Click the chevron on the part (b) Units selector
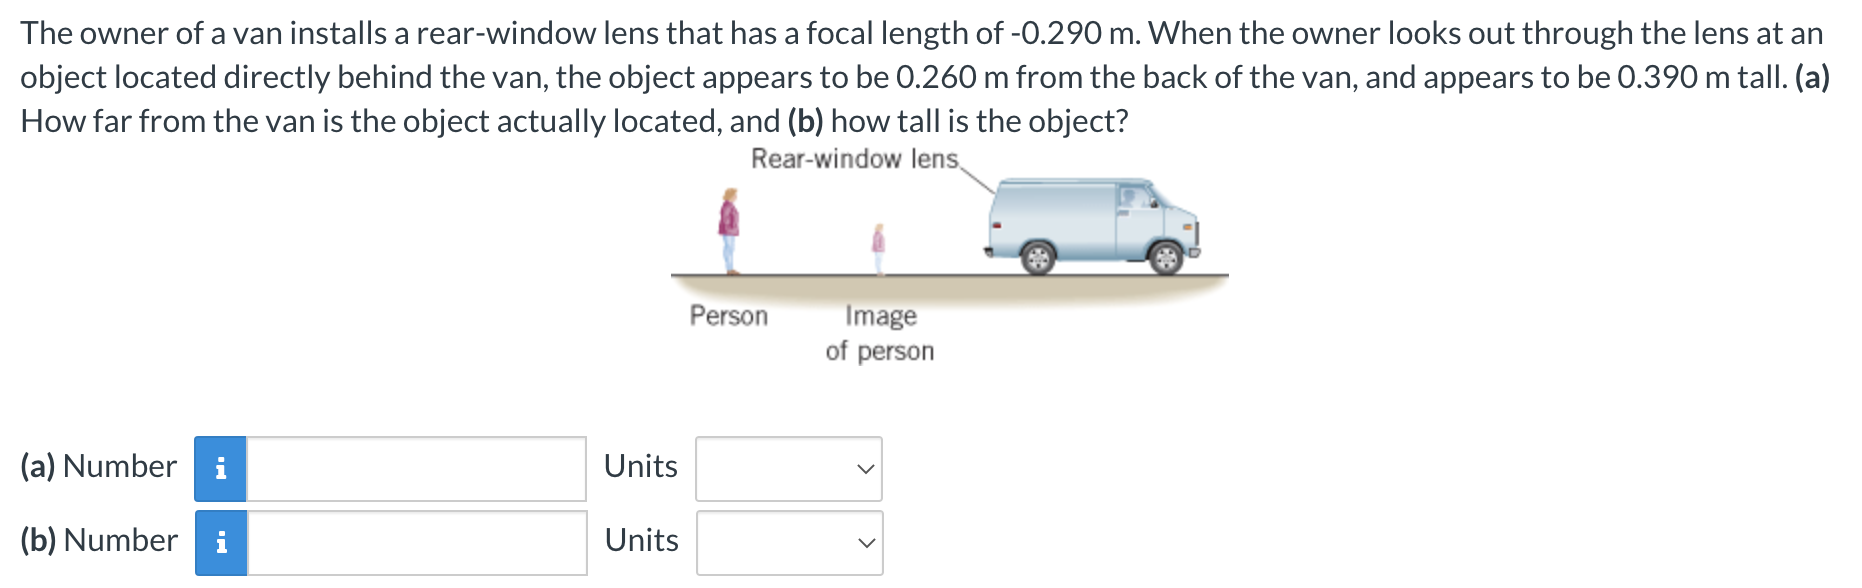The height and width of the screenshot is (588, 1862). coord(864,541)
